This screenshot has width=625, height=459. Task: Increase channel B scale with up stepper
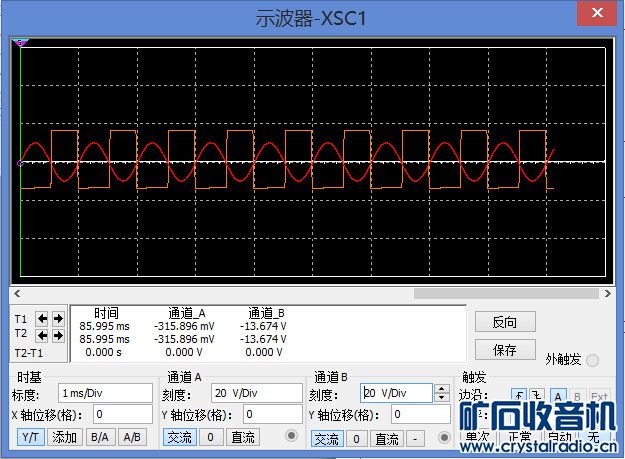tap(442, 389)
